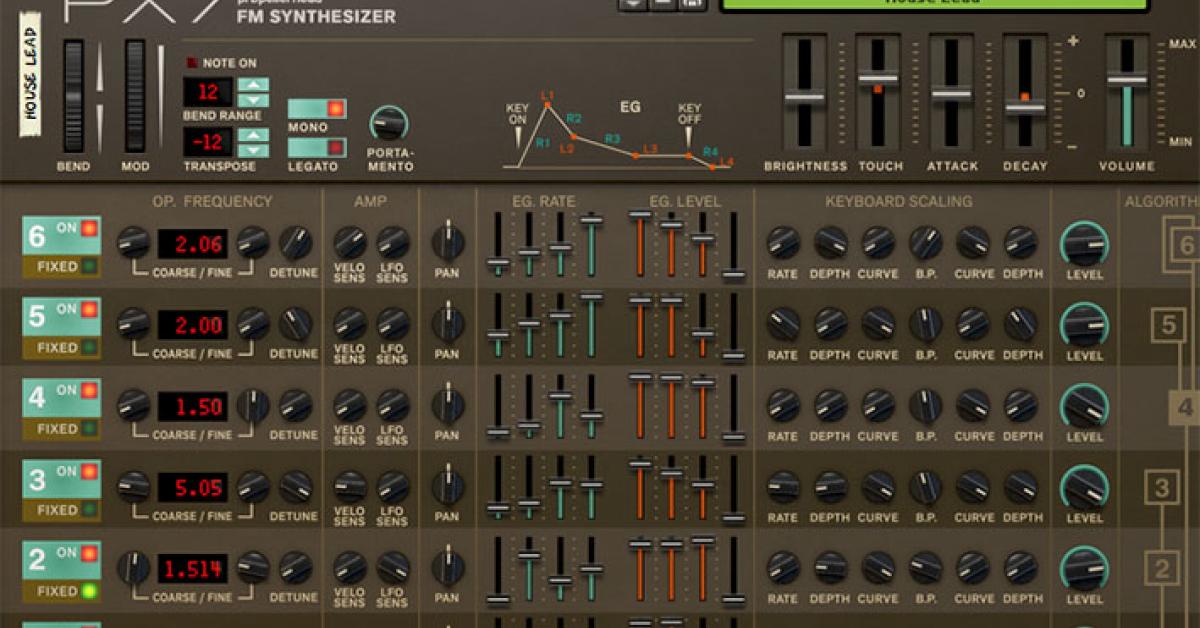The image size is (1200, 628).
Task: Click the save patch disk icon
Action: [691, 4]
